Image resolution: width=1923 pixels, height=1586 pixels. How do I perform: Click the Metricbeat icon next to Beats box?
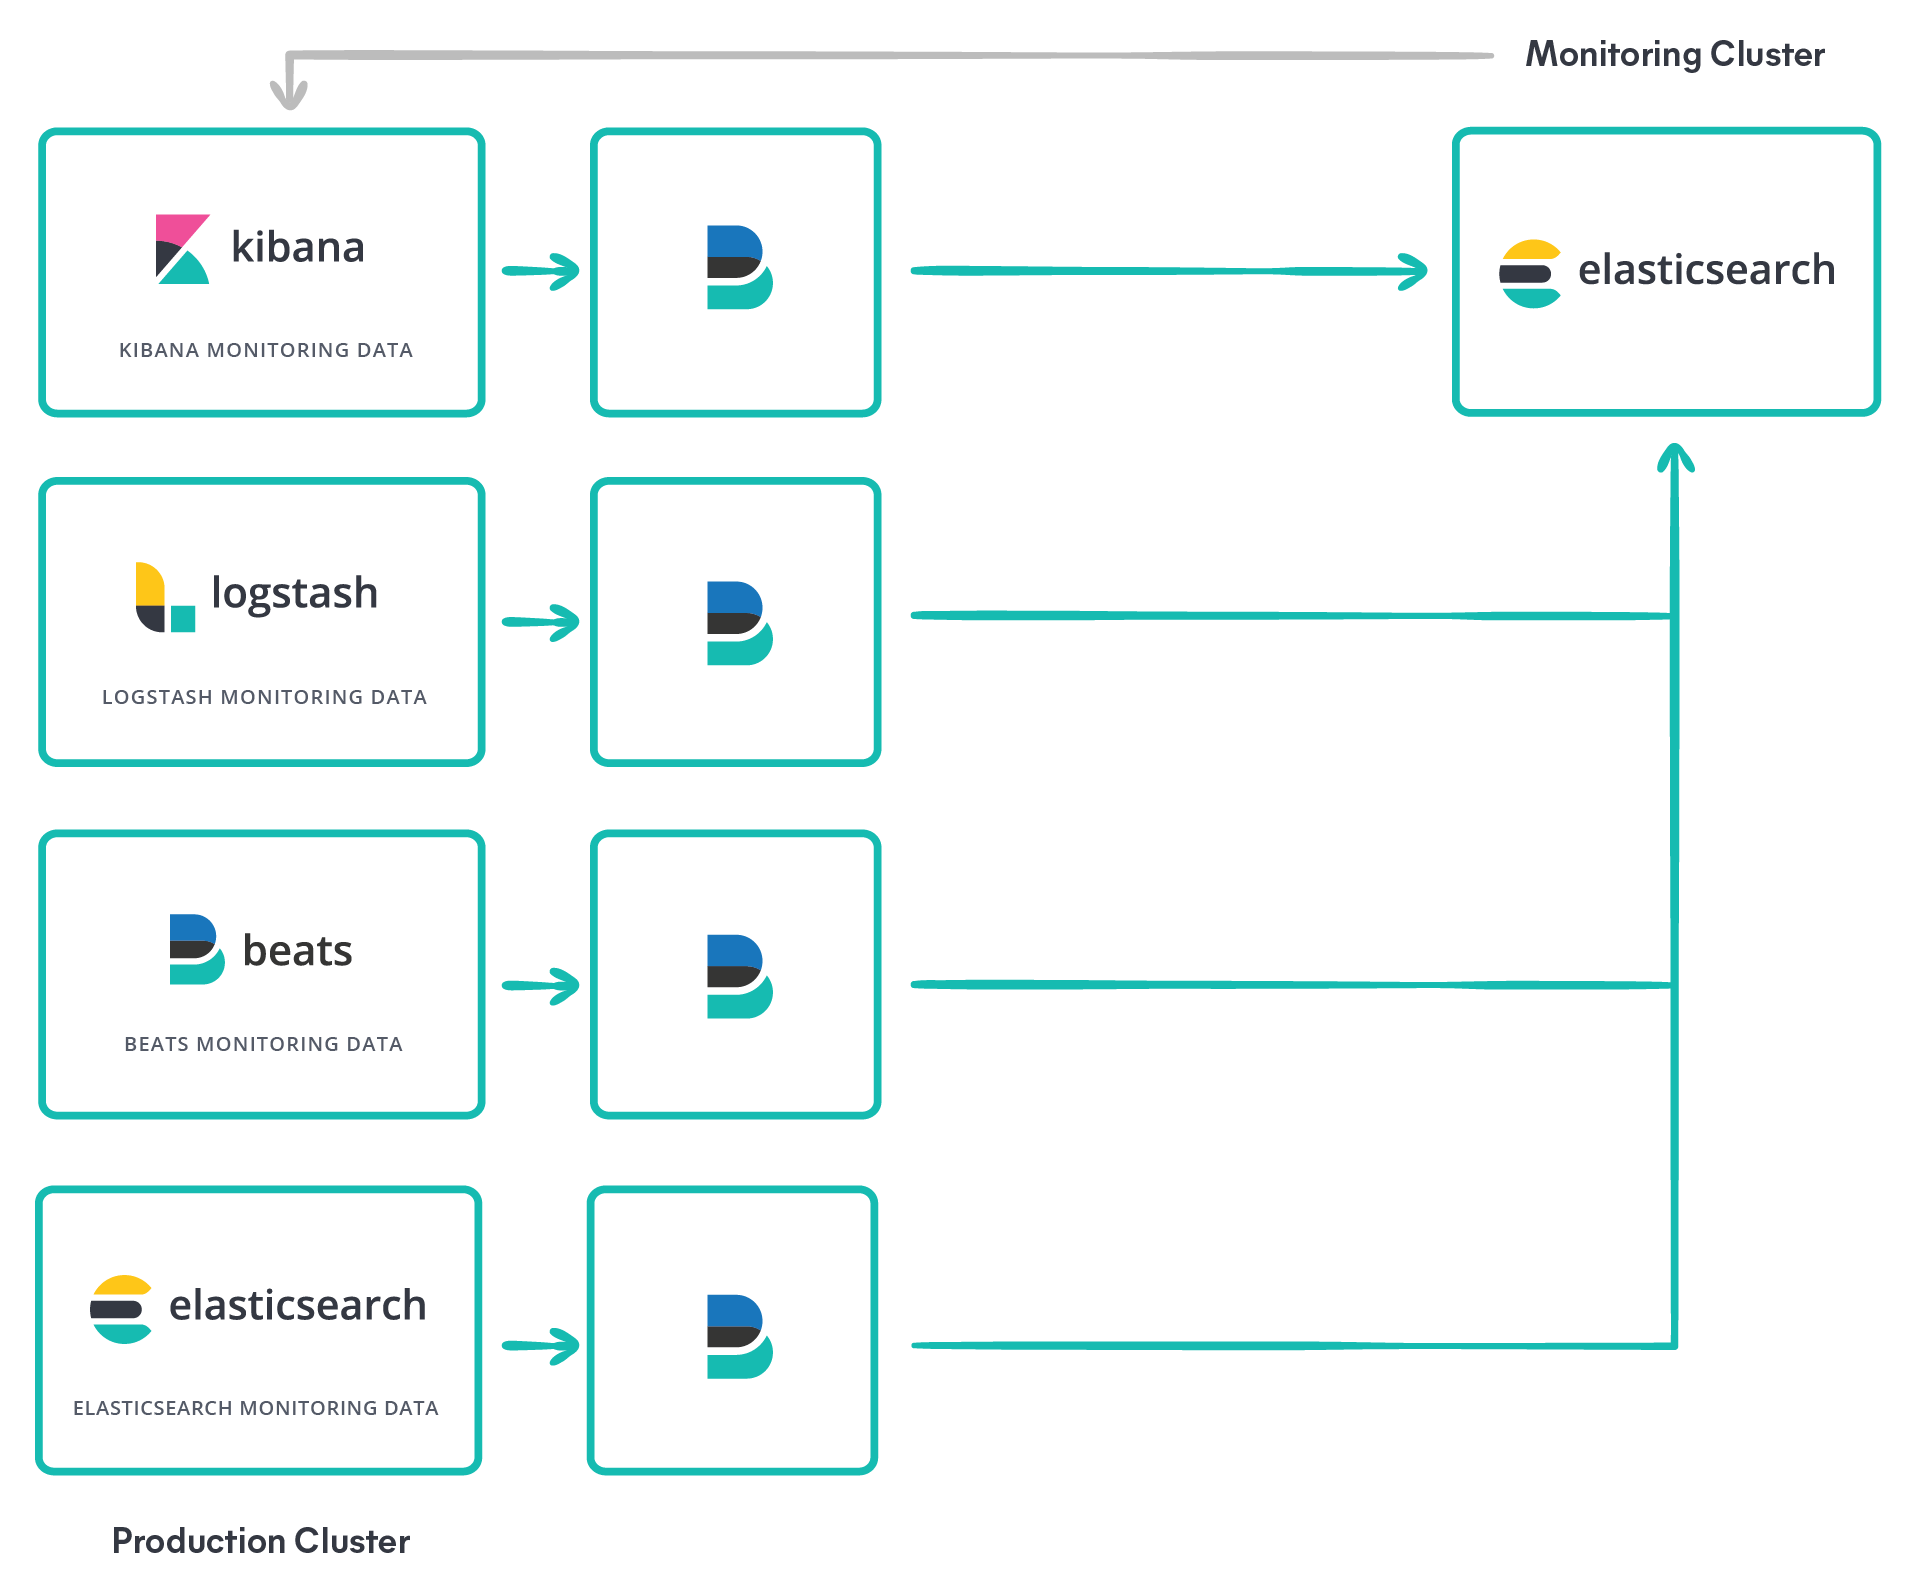pyautogui.click(x=738, y=977)
